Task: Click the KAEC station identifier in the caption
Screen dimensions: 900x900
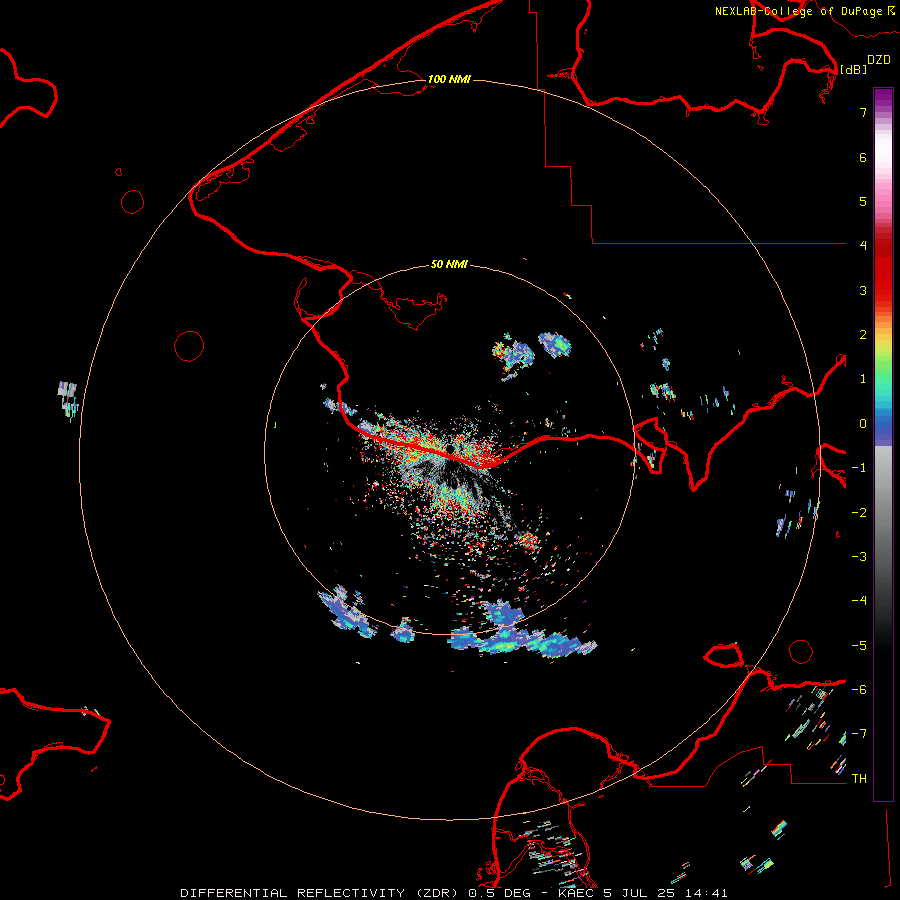Action: (575, 893)
